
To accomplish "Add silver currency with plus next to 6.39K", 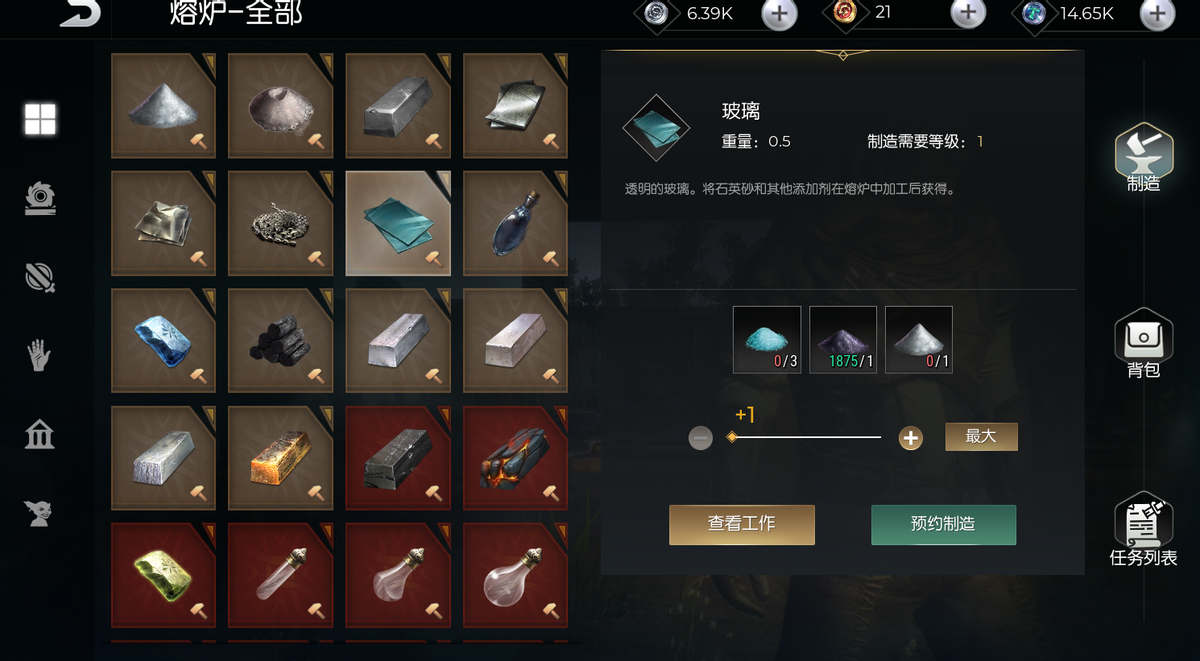I will [780, 14].
